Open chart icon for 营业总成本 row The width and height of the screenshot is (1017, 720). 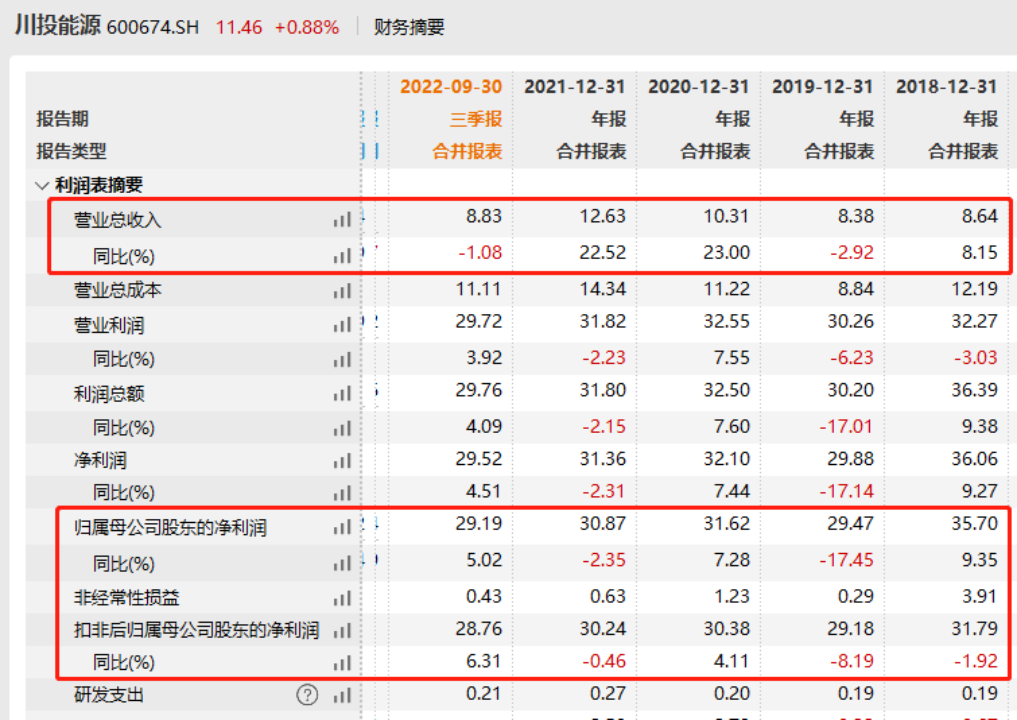342,291
